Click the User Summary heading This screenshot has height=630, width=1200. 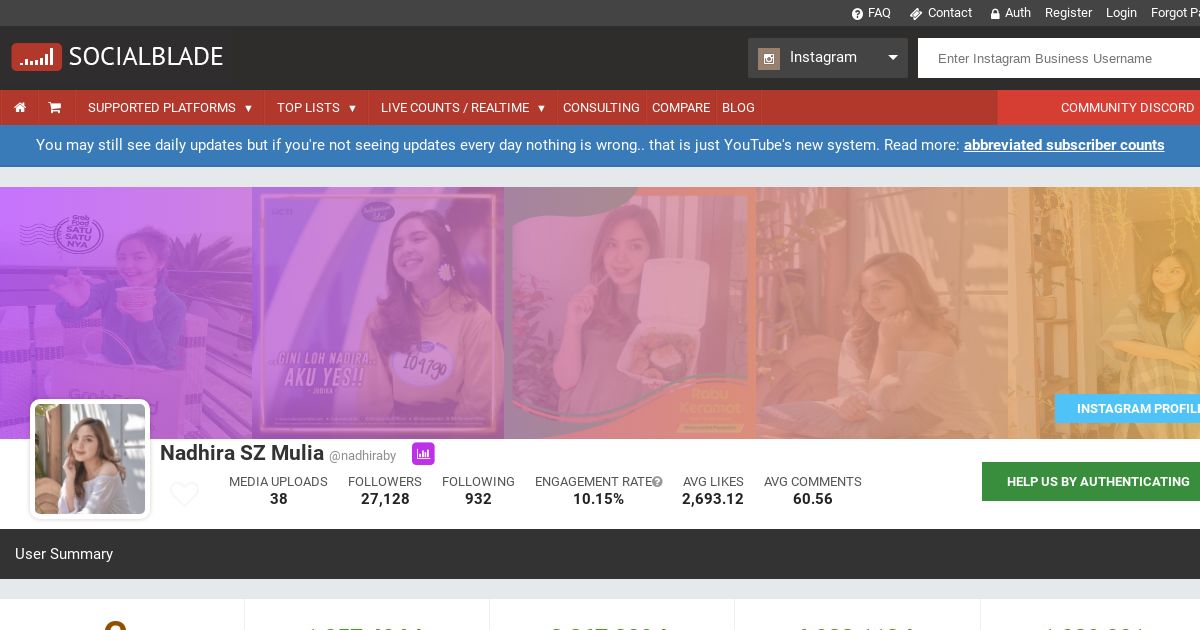(64, 554)
